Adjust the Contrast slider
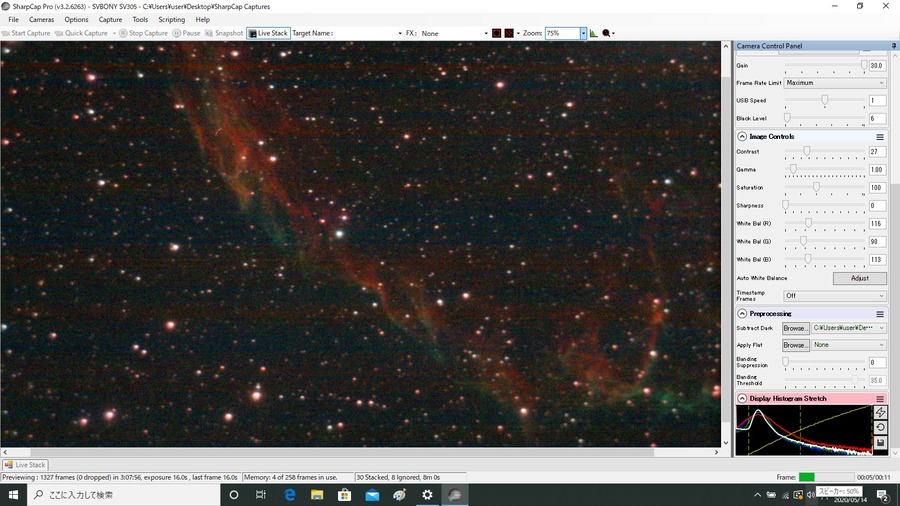This screenshot has width=900, height=506. 825,152
